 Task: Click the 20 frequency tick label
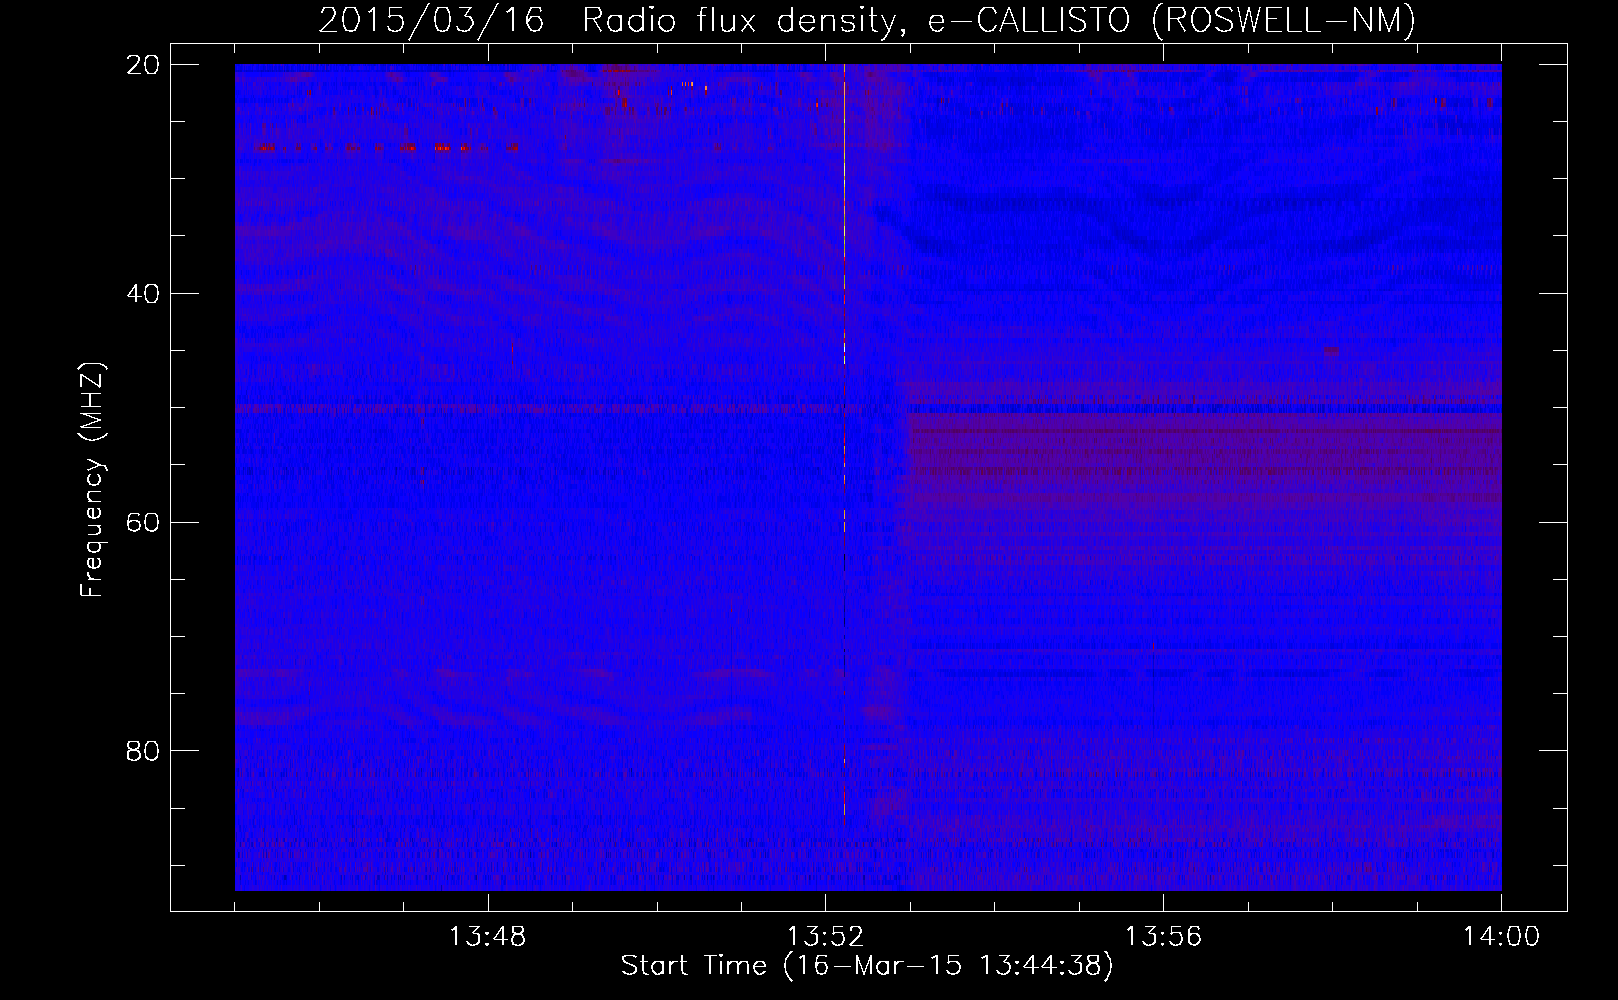point(143,65)
